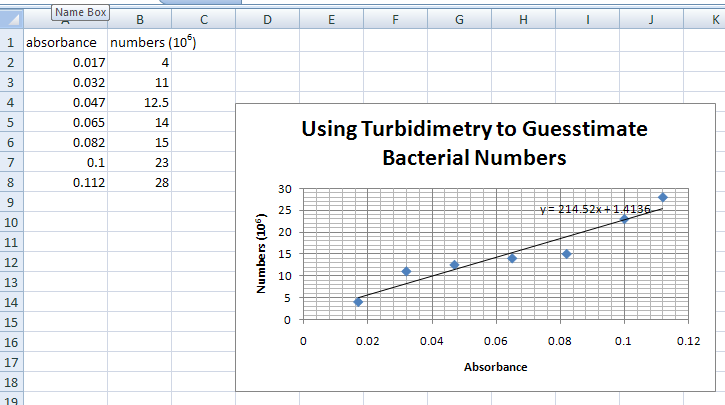Select row 1 via its row header
Screen dimensions: 725x405
(10, 43)
